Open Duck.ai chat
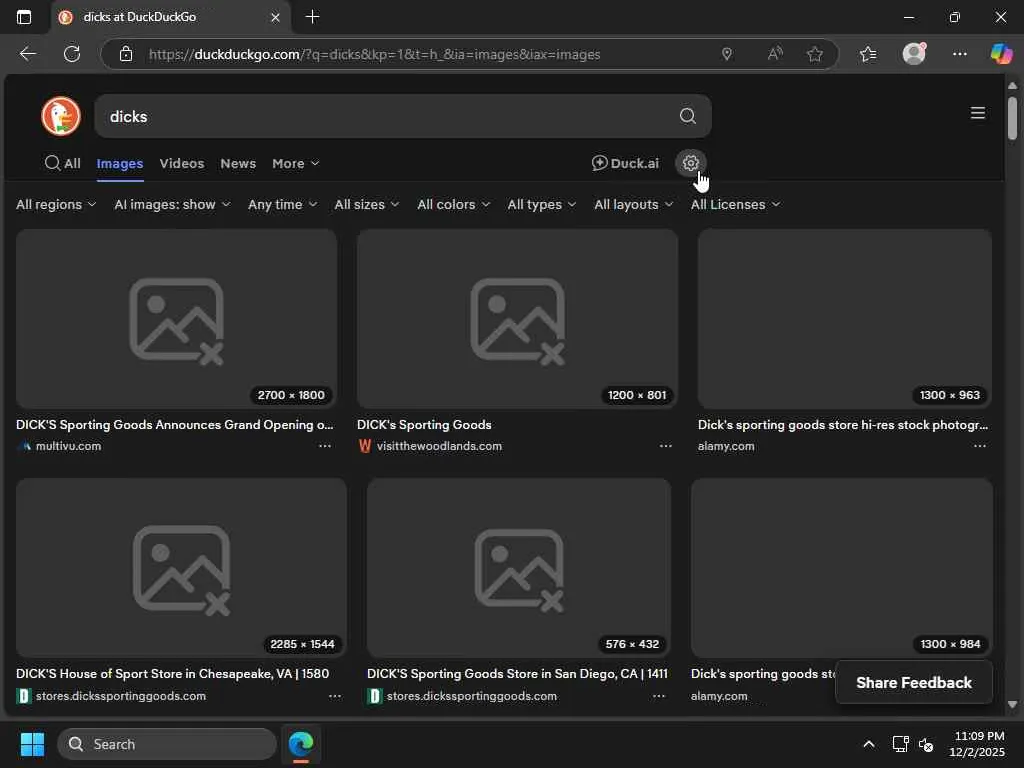The width and height of the screenshot is (1024, 768). tap(625, 163)
